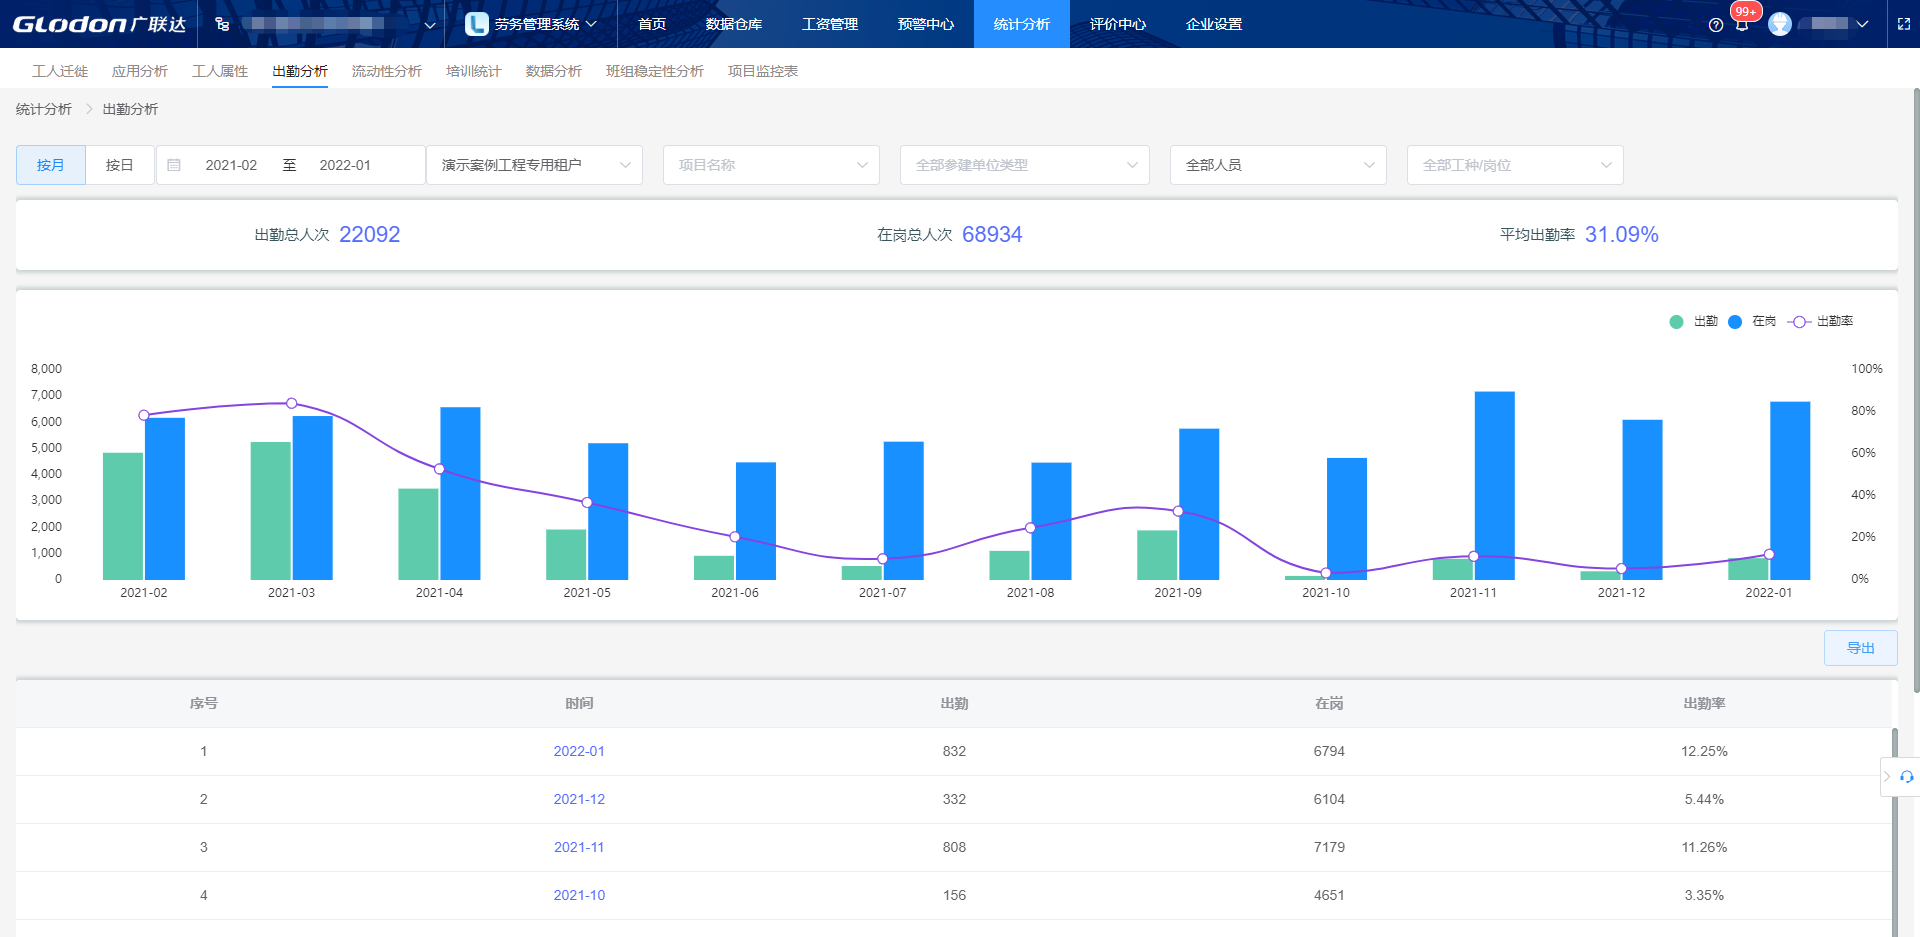
Task: Toggle the 出勤 legend series
Action: 1695,321
